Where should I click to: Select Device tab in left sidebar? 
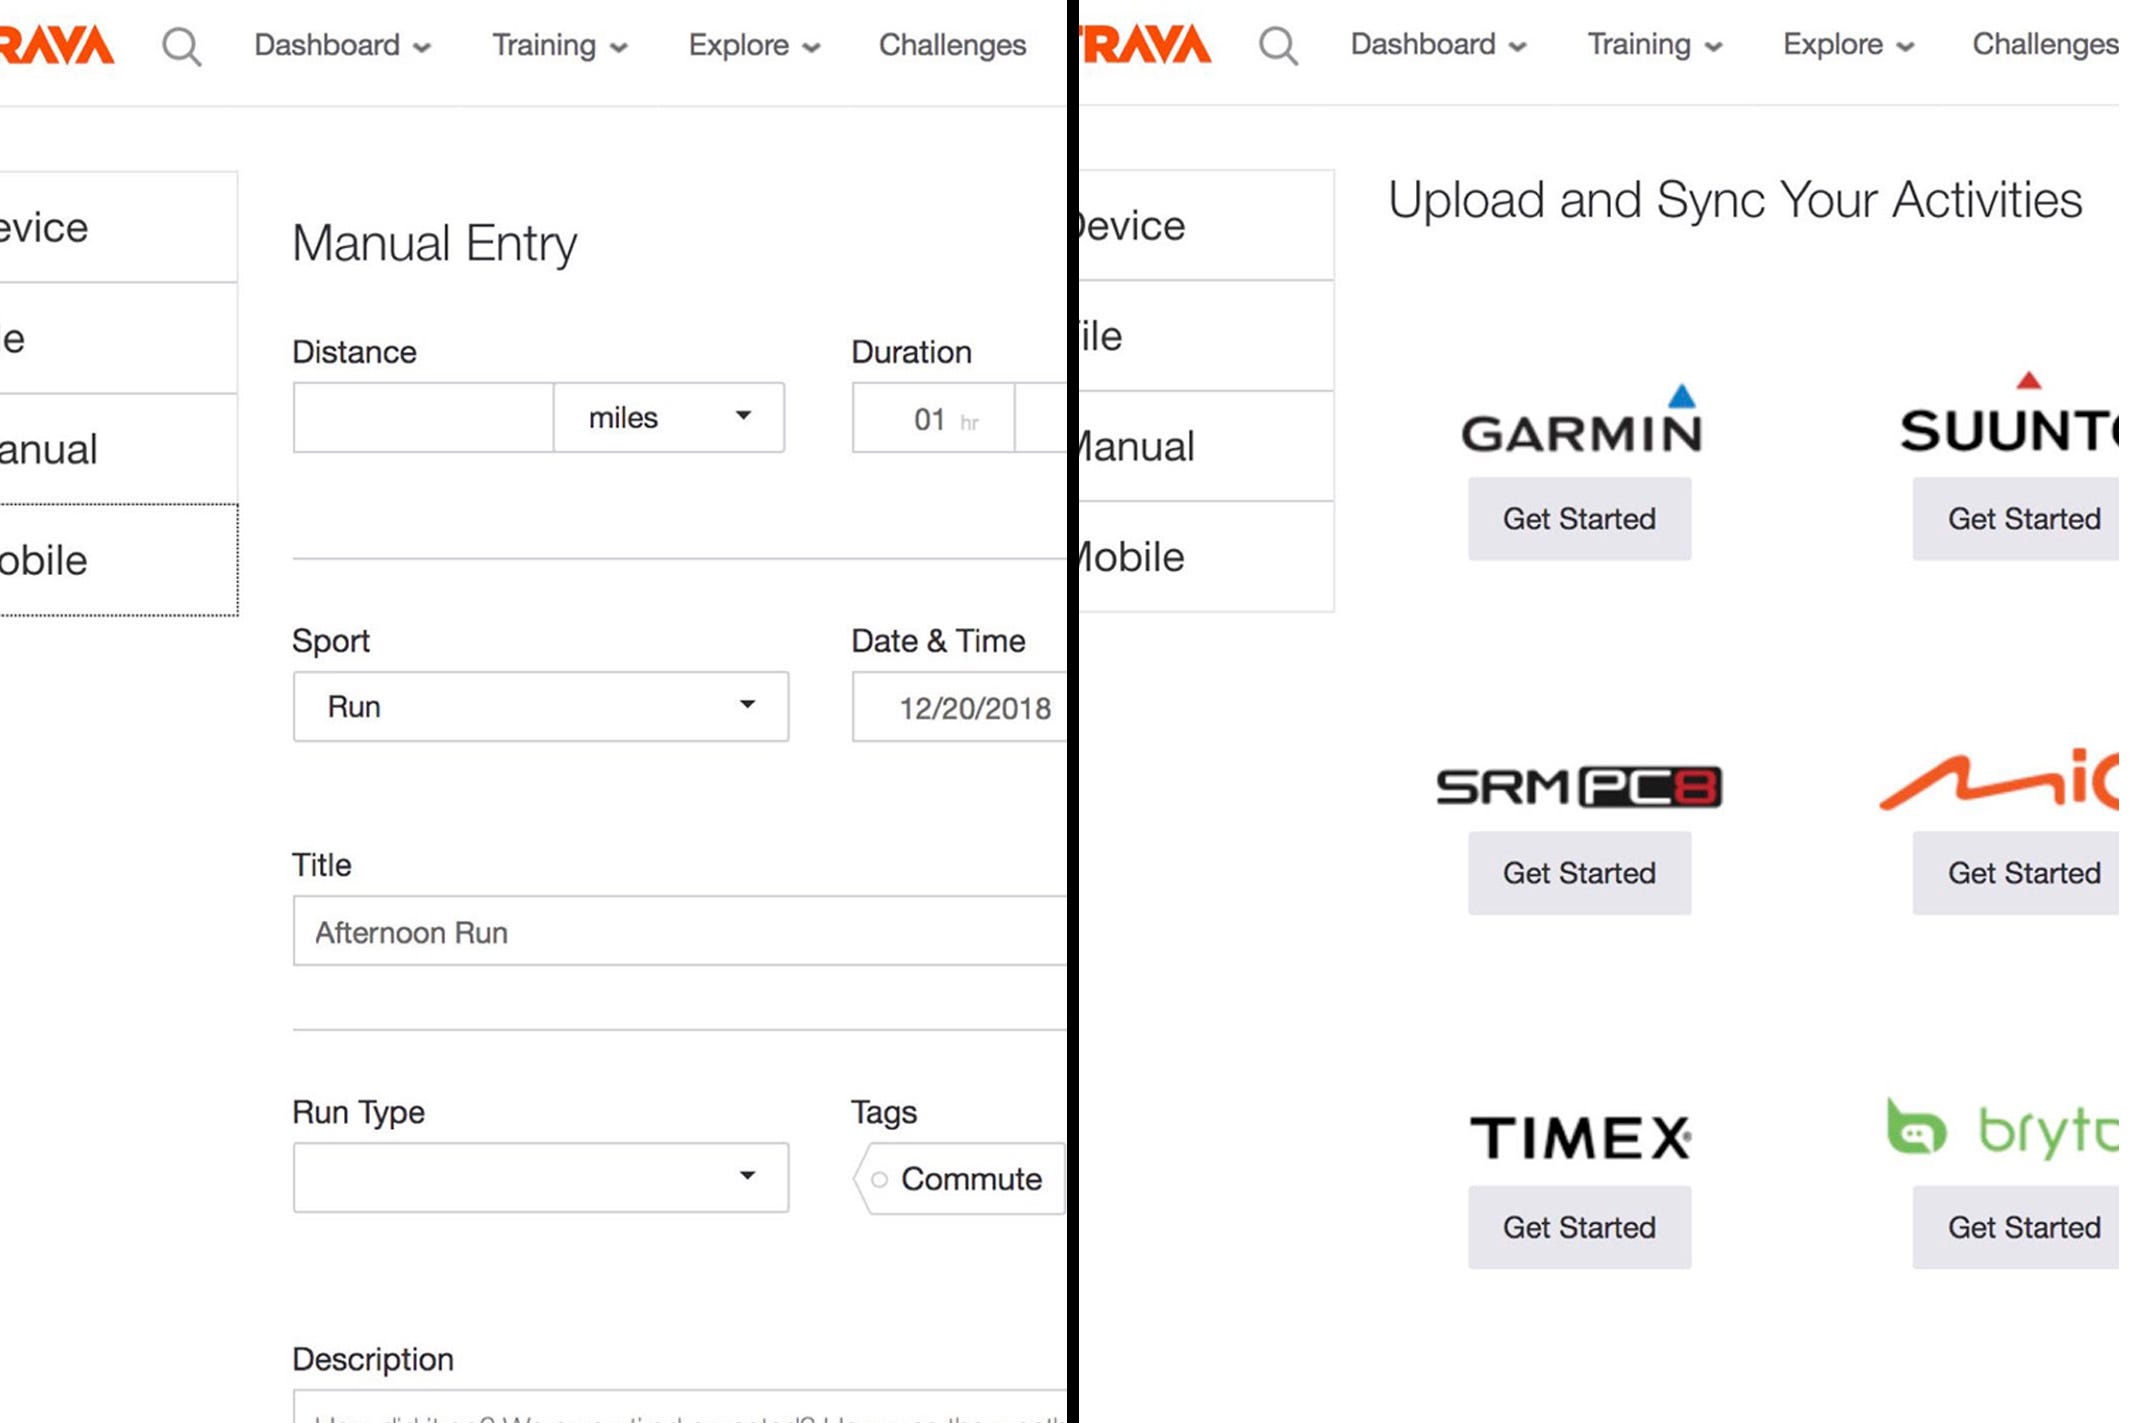(118, 227)
